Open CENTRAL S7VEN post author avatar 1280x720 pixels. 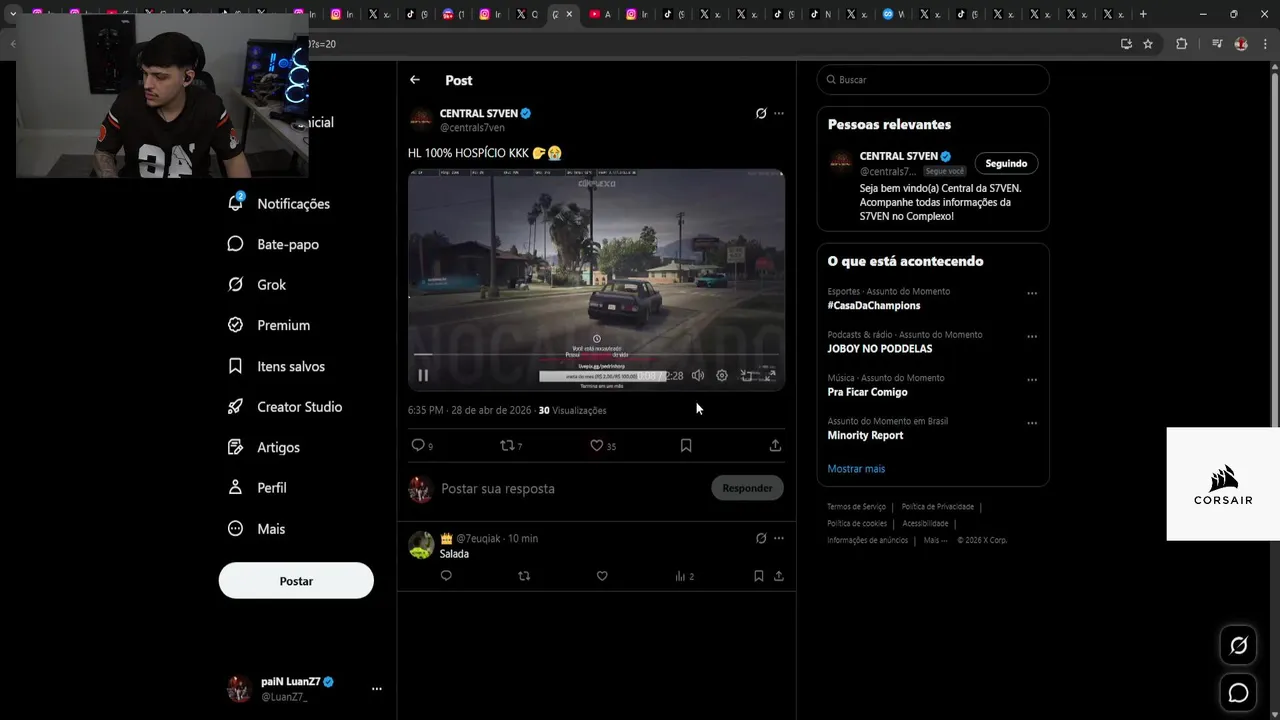(421, 120)
